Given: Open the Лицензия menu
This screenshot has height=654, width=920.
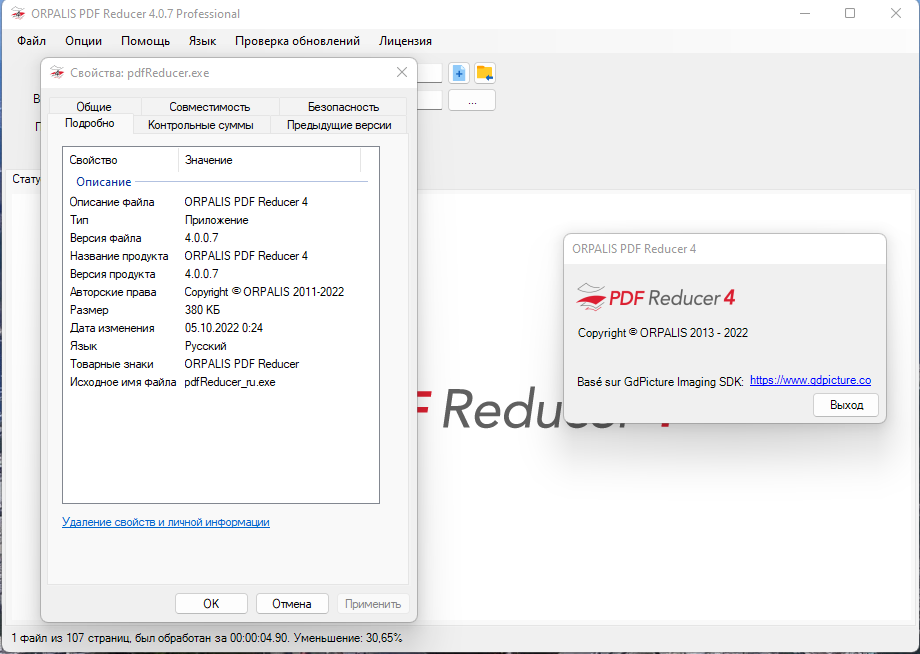Looking at the screenshot, I should click(405, 41).
